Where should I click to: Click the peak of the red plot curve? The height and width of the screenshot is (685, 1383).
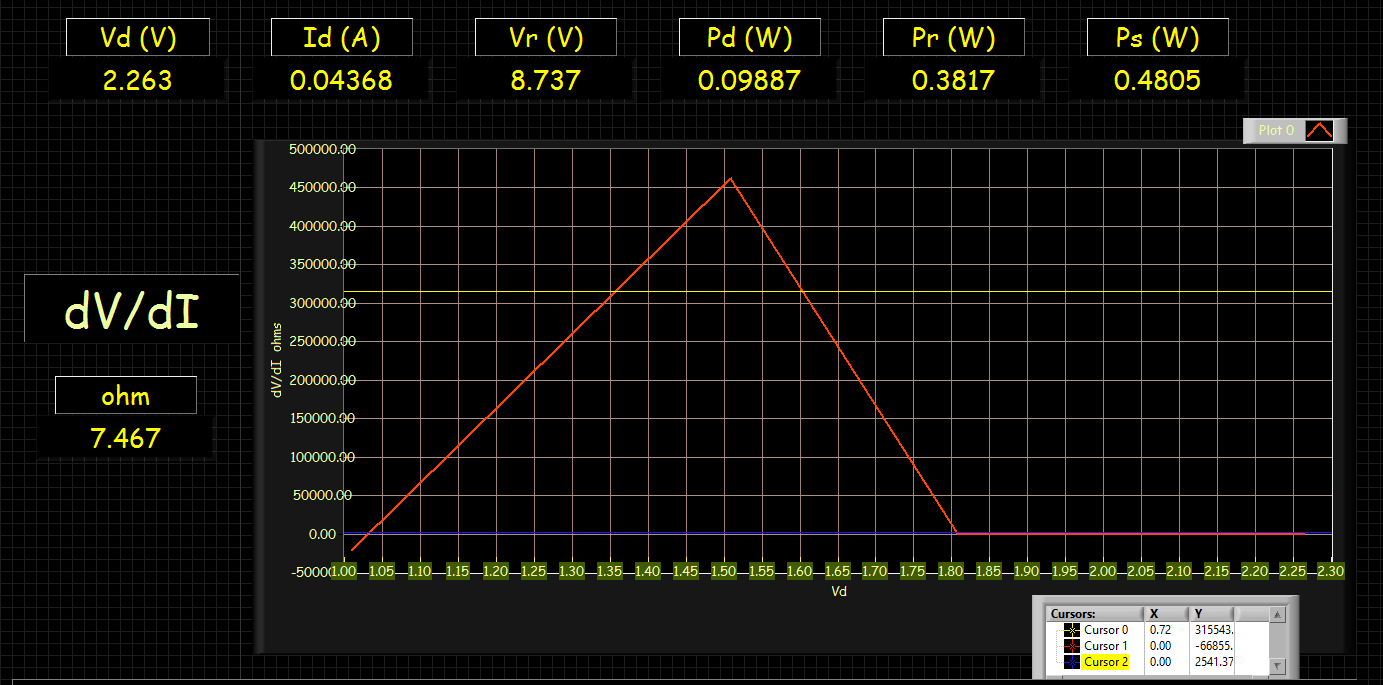[730, 179]
